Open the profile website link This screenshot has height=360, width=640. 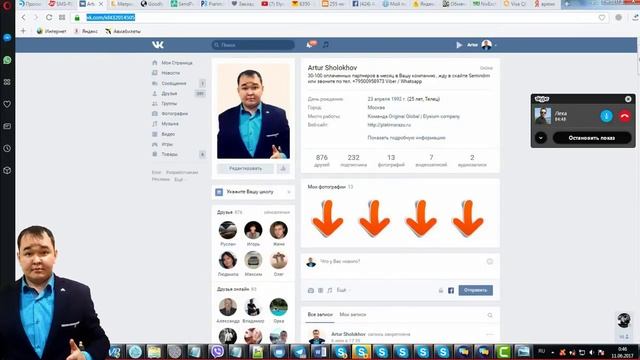[389, 125]
